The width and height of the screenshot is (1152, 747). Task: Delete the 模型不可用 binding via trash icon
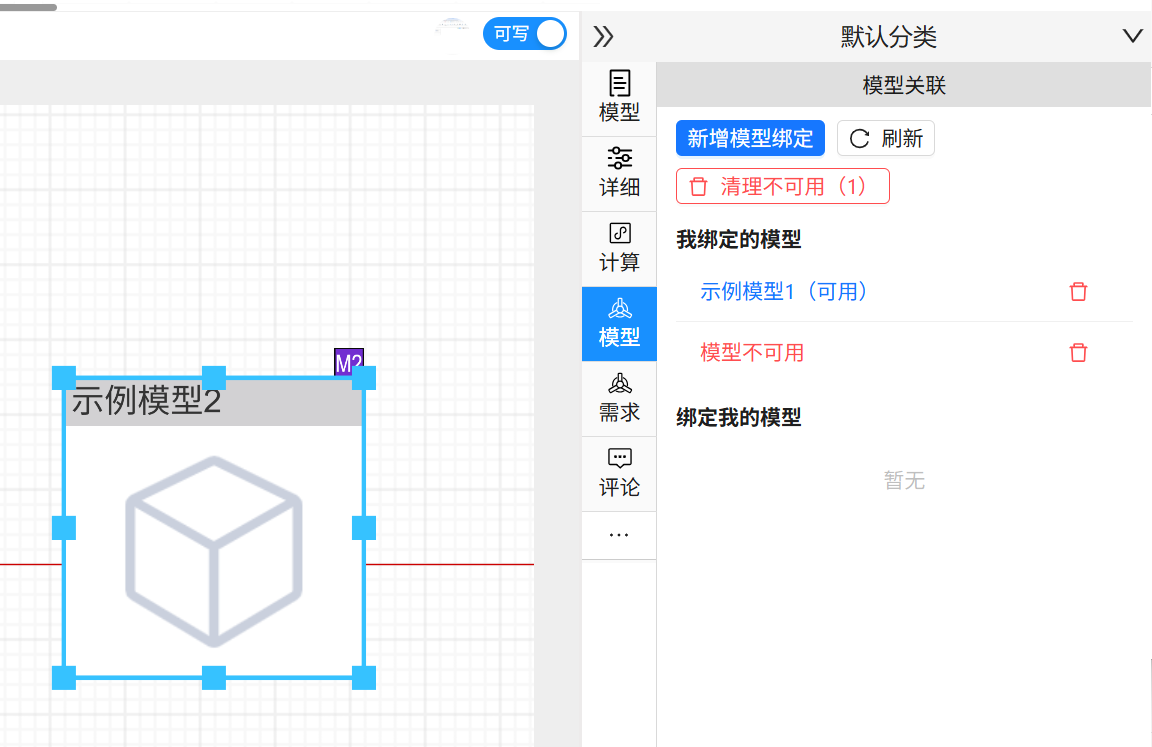[1078, 353]
